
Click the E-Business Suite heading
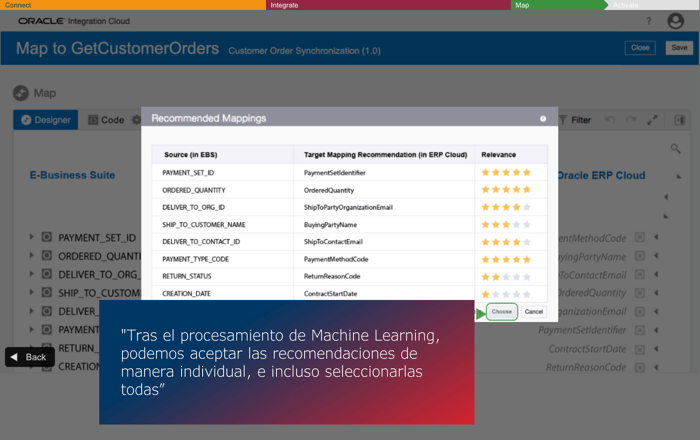click(72, 175)
